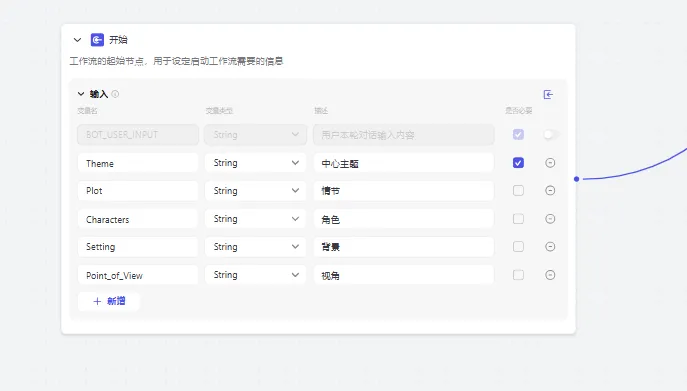The width and height of the screenshot is (687, 391).
Task: Toggle the BOT_USER_INPUT switch
Action: tap(551, 135)
